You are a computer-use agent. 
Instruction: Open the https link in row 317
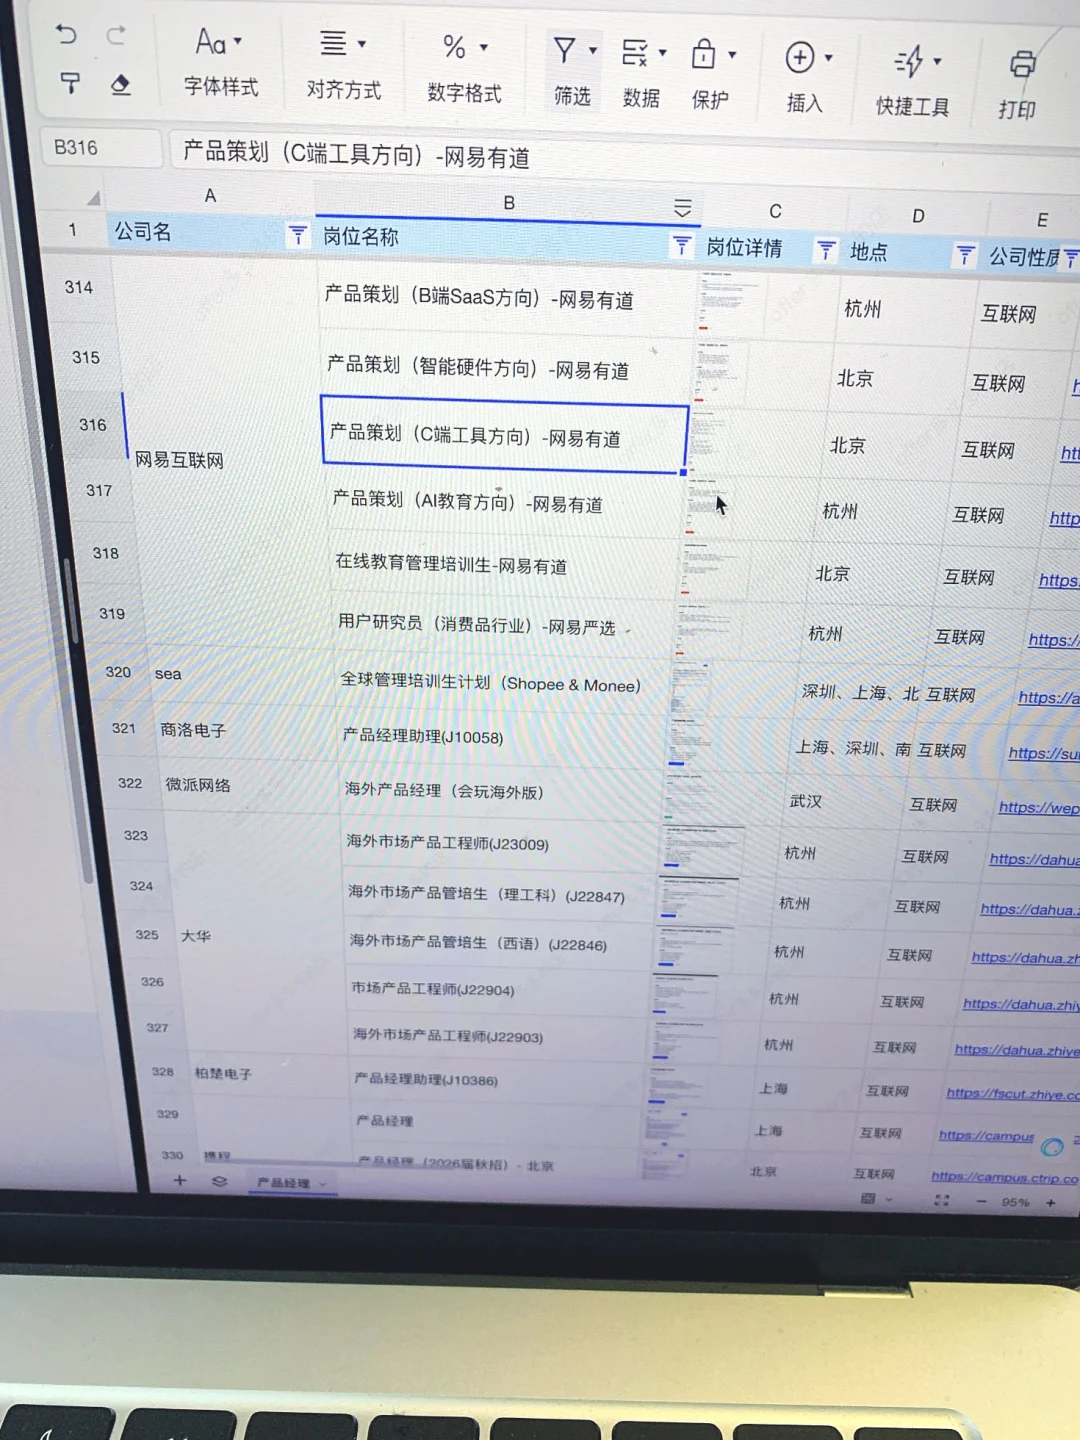click(1064, 518)
